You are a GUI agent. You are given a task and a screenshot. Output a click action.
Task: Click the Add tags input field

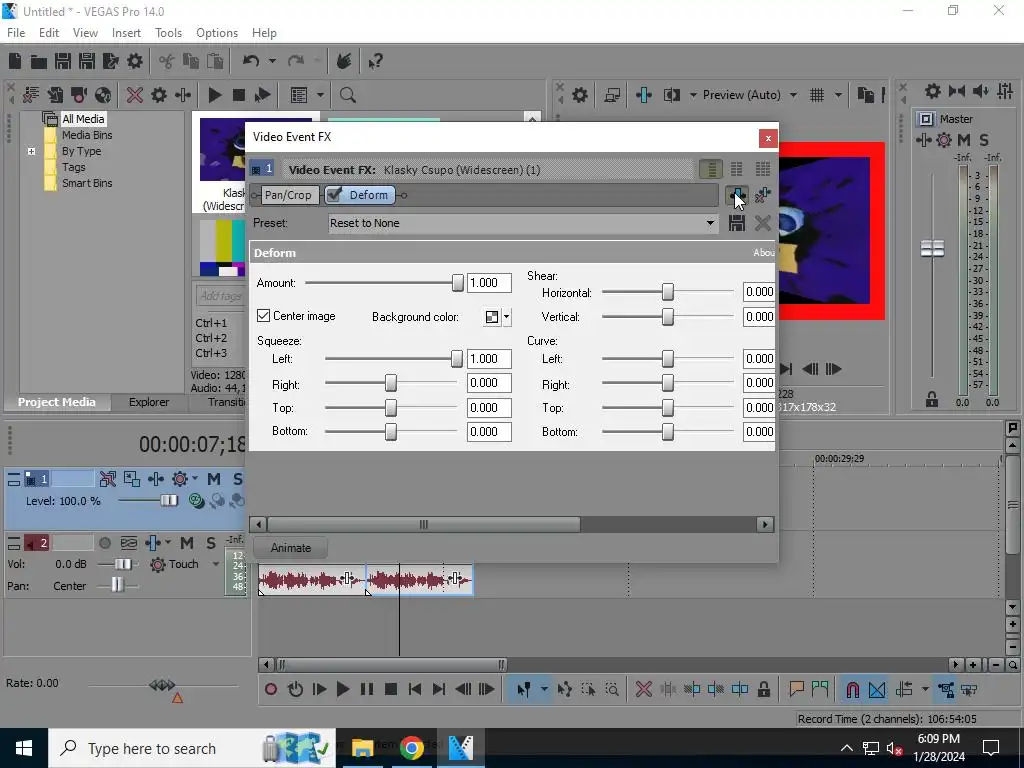coord(221,296)
